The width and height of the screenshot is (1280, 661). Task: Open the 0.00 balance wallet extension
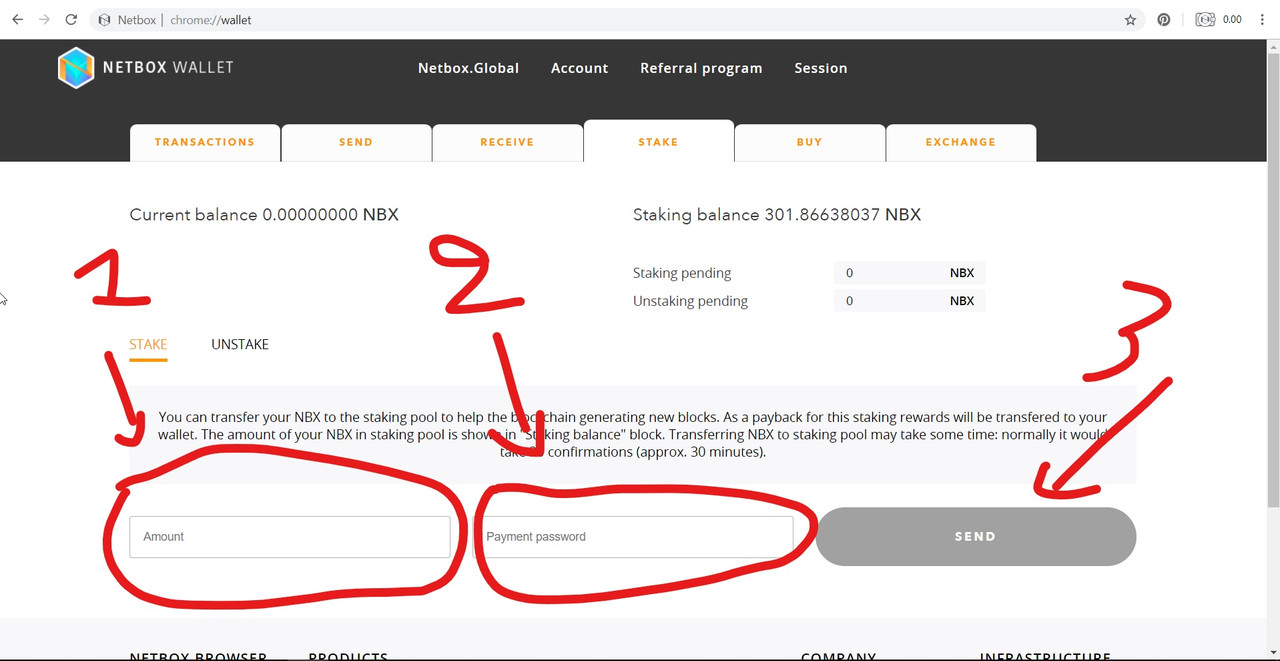pos(1219,19)
